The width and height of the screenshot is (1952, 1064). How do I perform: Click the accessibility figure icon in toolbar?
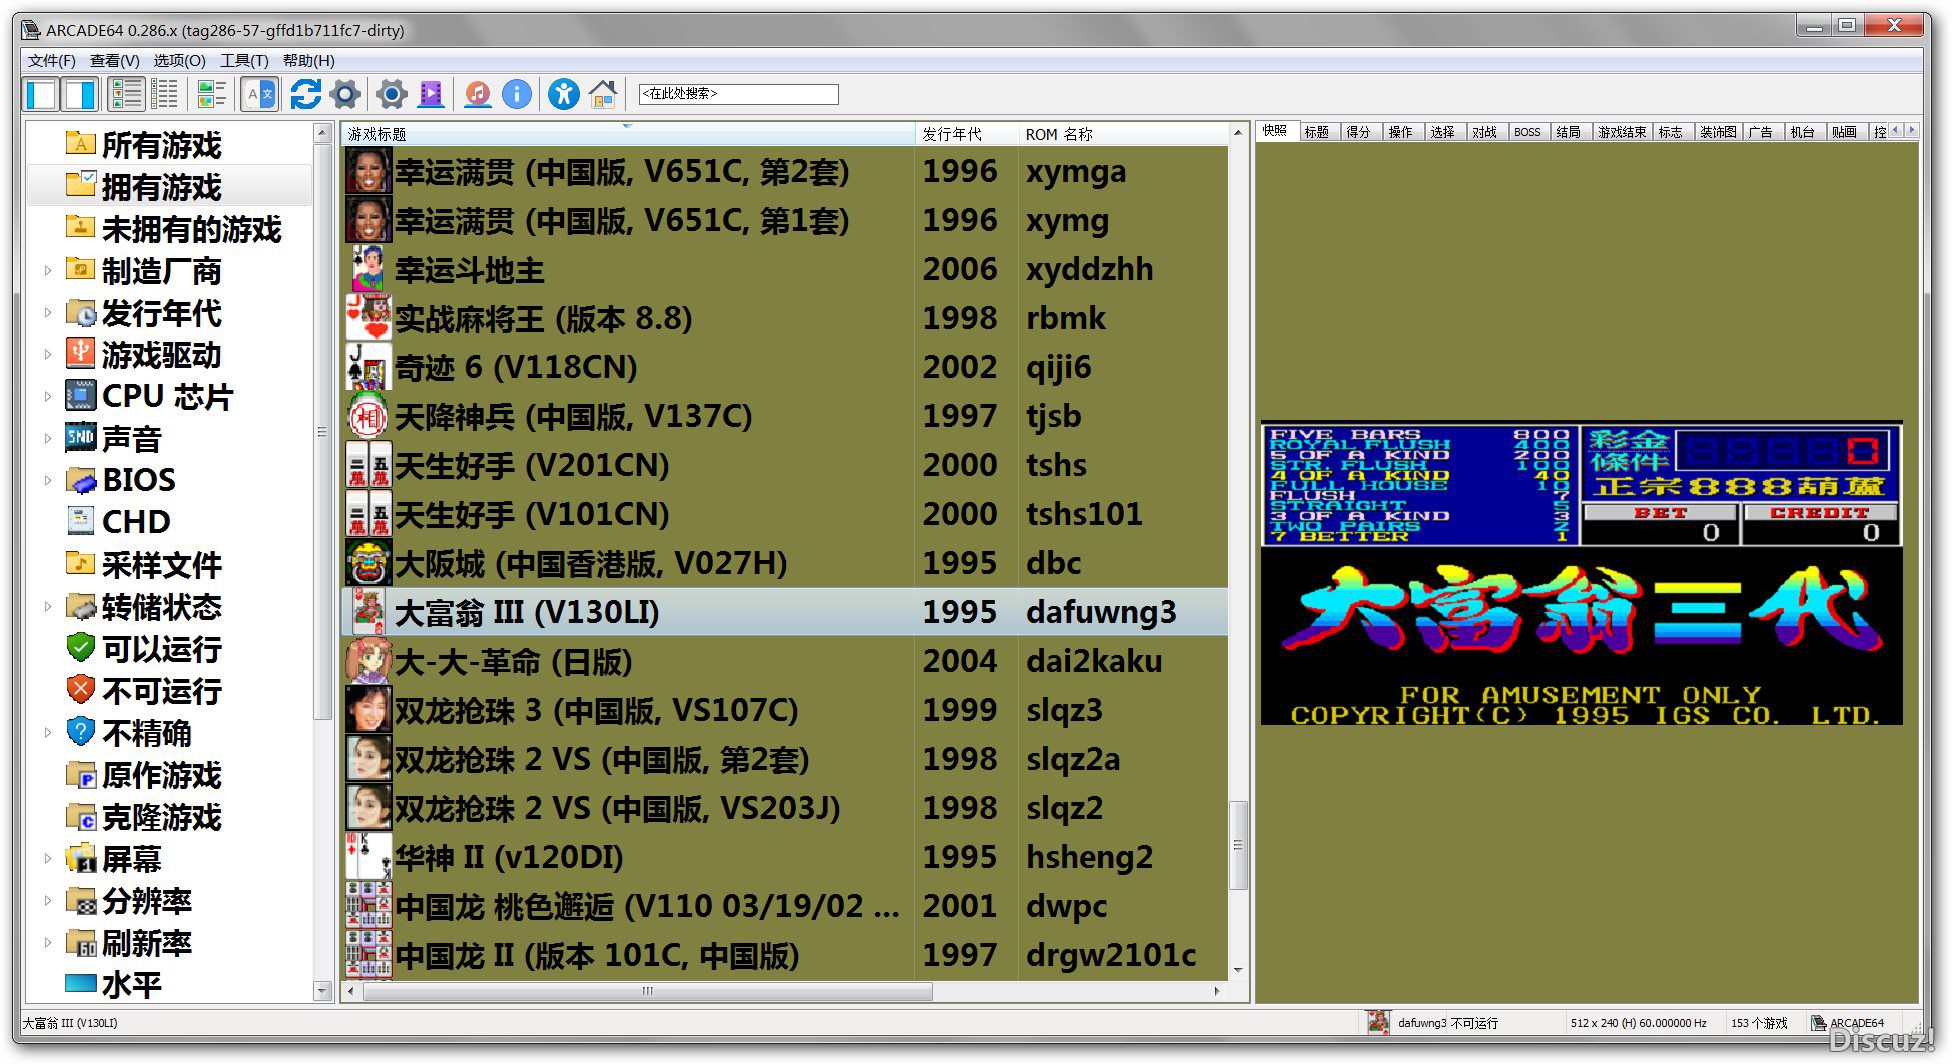pos(563,95)
